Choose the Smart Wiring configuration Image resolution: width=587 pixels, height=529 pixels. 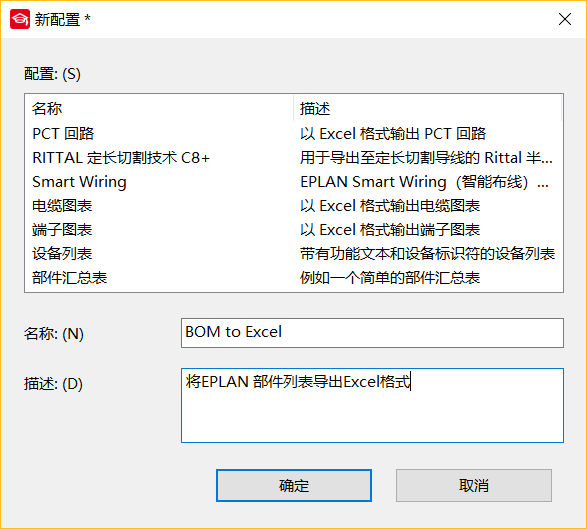tap(294, 182)
